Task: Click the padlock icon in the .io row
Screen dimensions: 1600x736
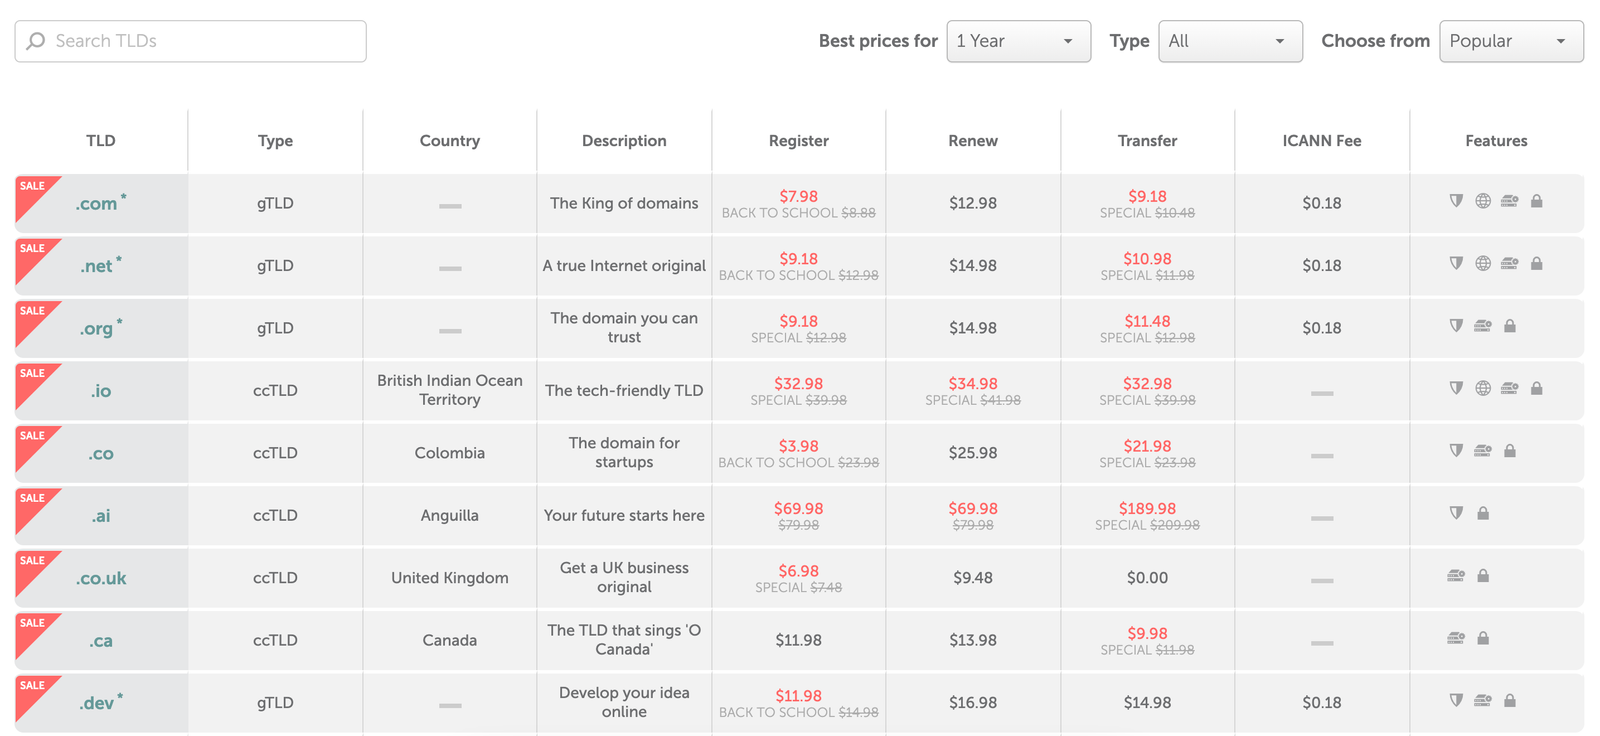Action: coord(1537,388)
